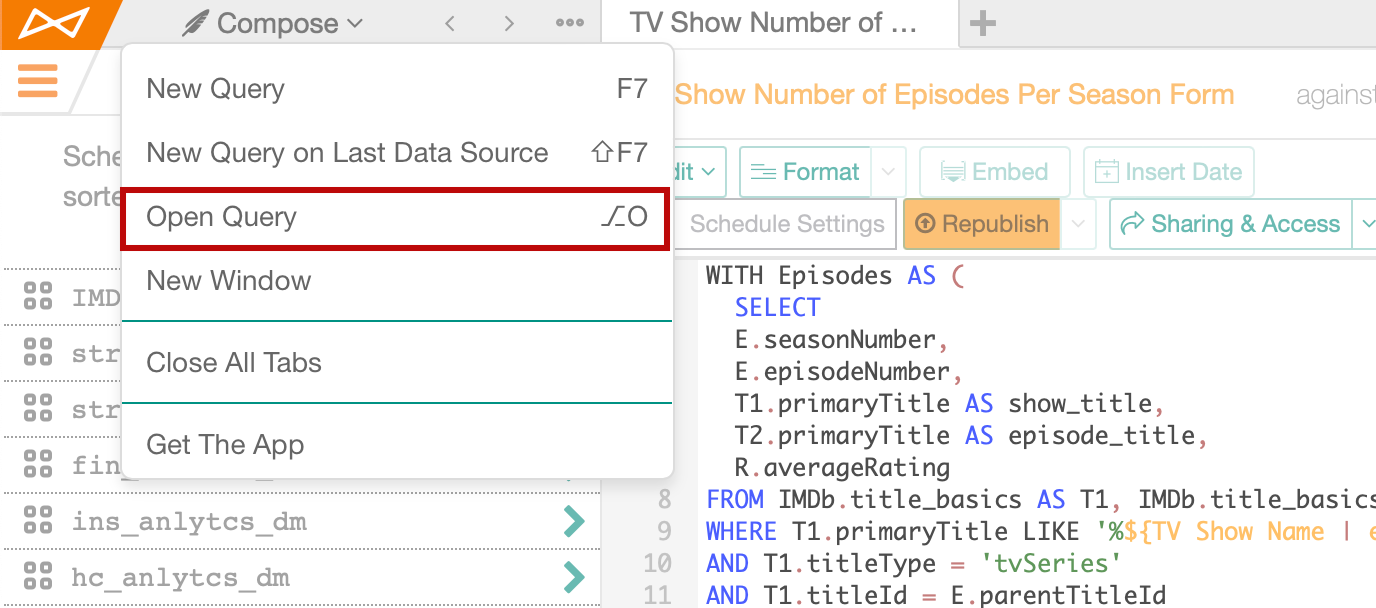The image size is (1376, 608).
Task: Click the R.averageRating code line
Action: [x=842, y=467]
